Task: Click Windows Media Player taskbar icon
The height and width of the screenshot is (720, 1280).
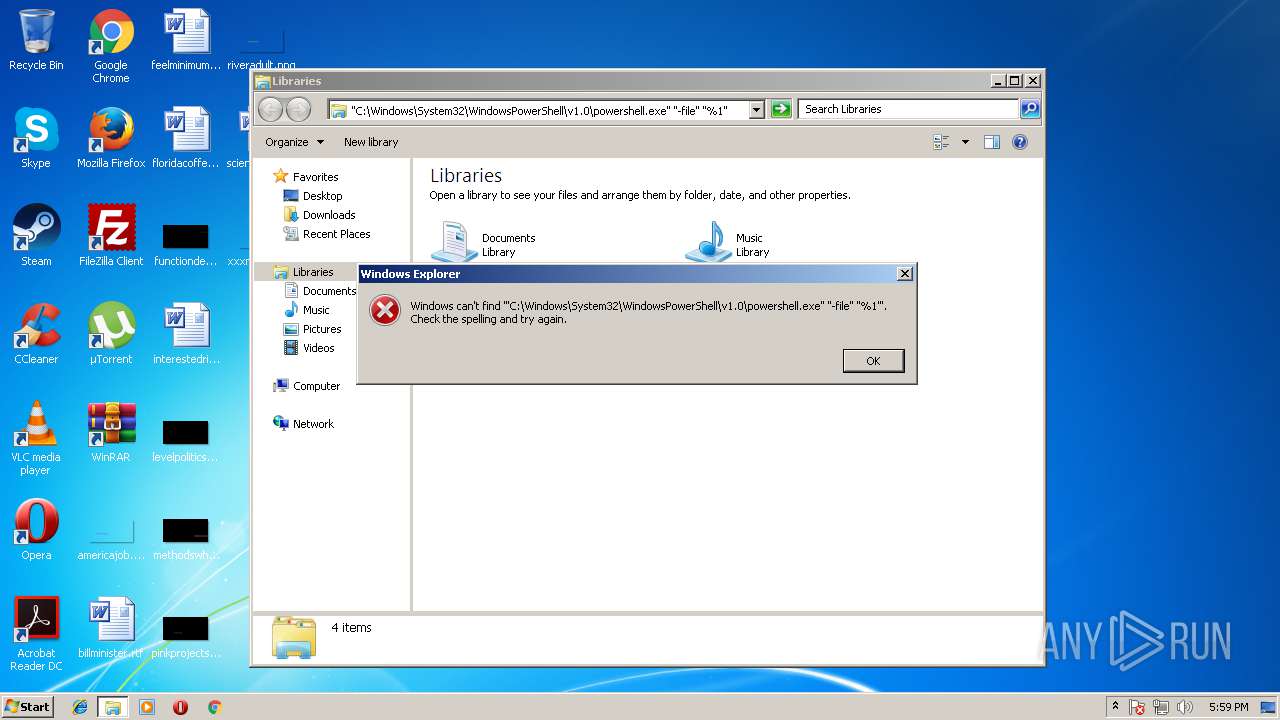Action: tap(147, 707)
